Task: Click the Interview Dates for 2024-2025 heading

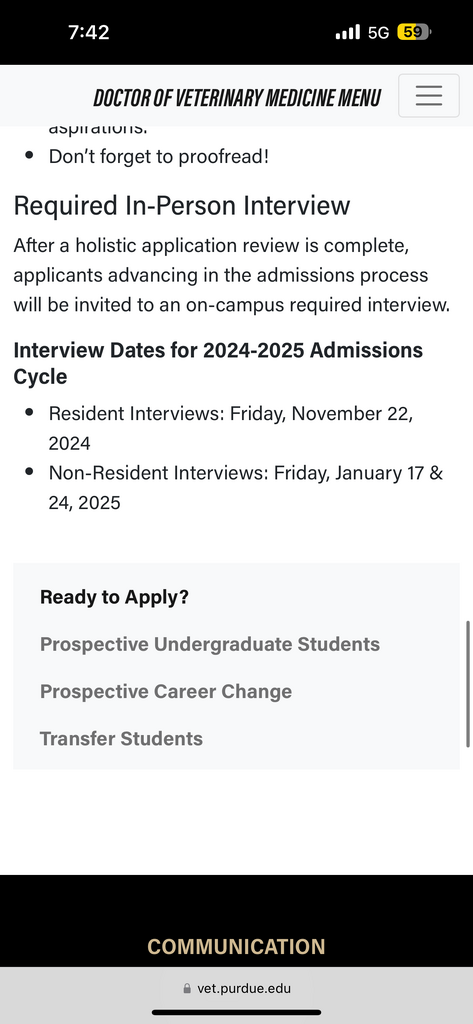Action: 218,363
